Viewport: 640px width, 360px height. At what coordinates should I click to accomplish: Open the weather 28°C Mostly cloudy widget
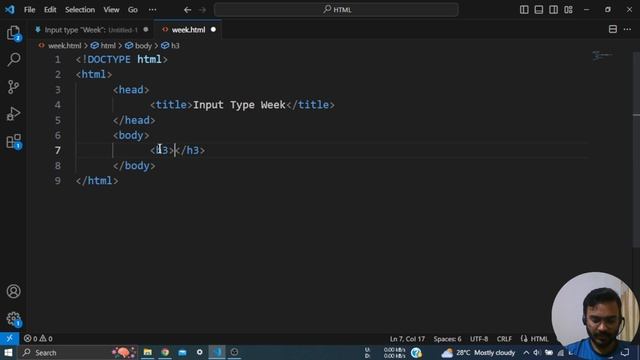tap(478, 353)
